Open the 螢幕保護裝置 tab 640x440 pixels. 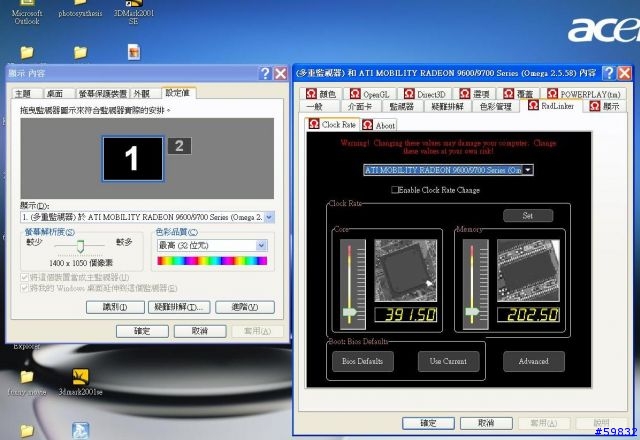tap(102, 94)
